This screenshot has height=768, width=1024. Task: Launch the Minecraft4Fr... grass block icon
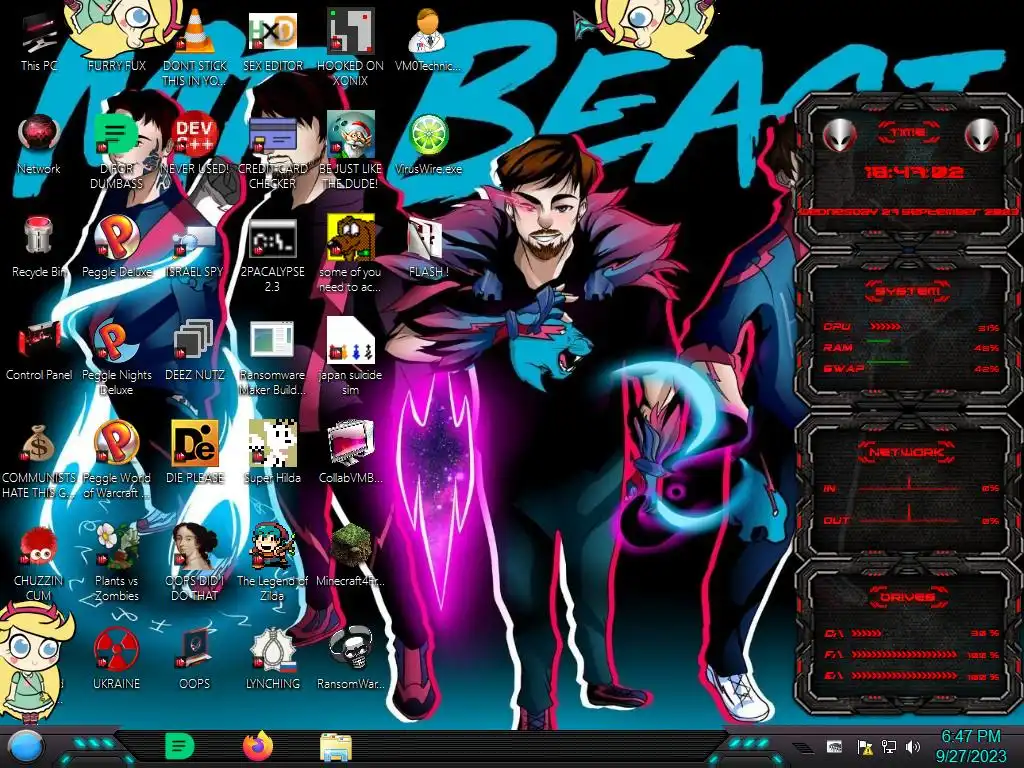tap(351, 546)
